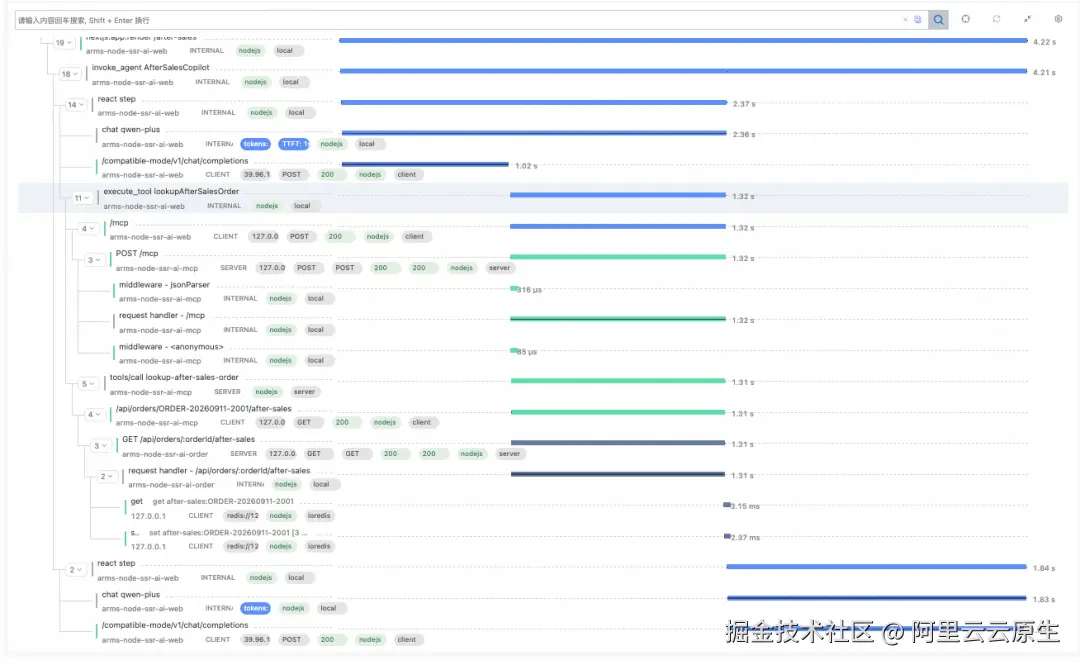Select the middleware - <anonymous> span
The width and height of the screenshot is (1080, 665).
(x=171, y=347)
